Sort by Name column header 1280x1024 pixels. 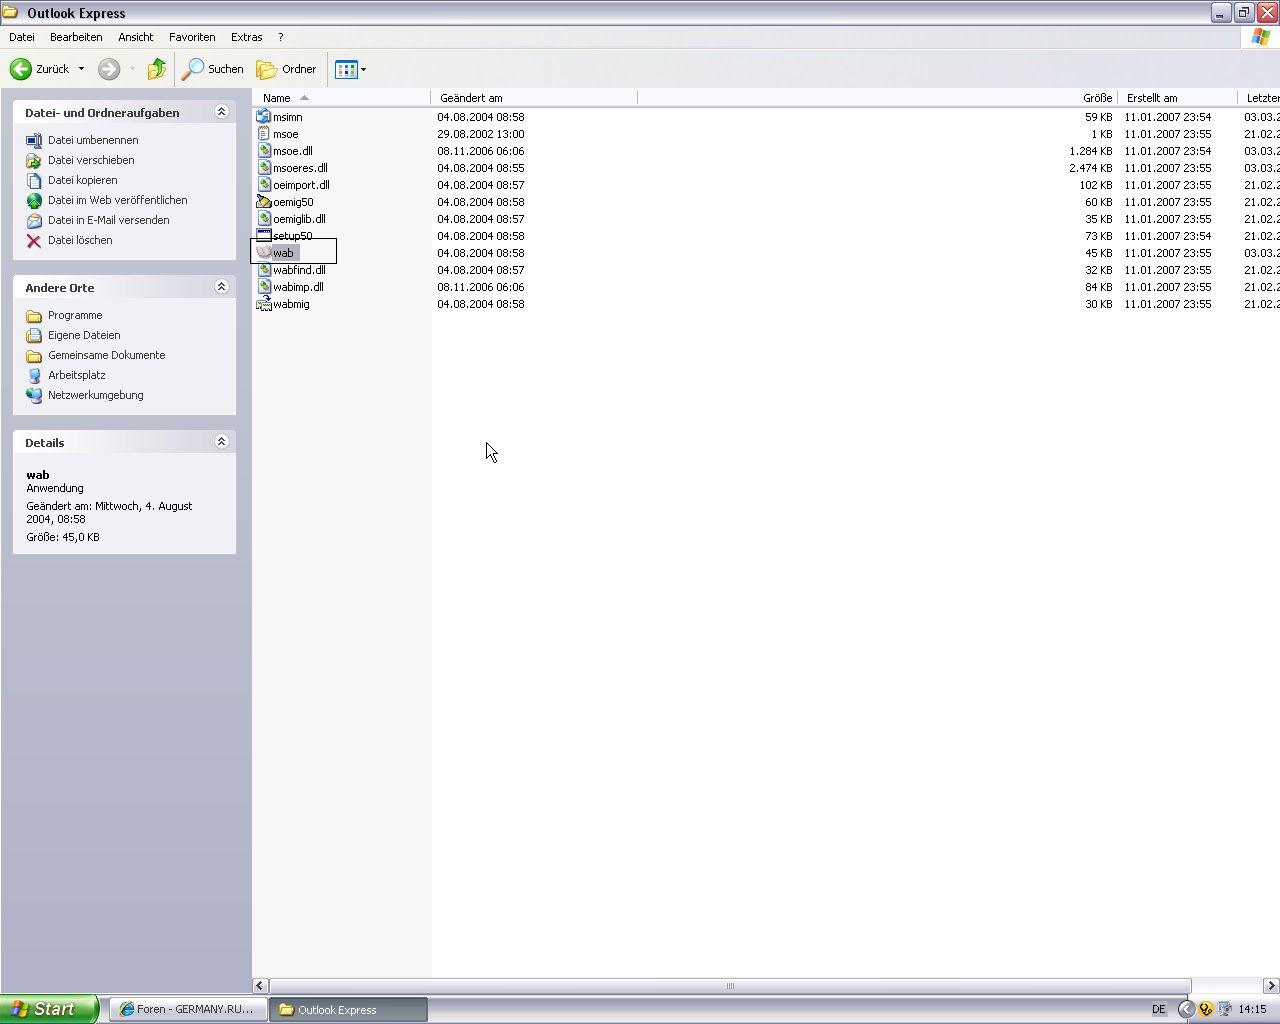pos(342,98)
